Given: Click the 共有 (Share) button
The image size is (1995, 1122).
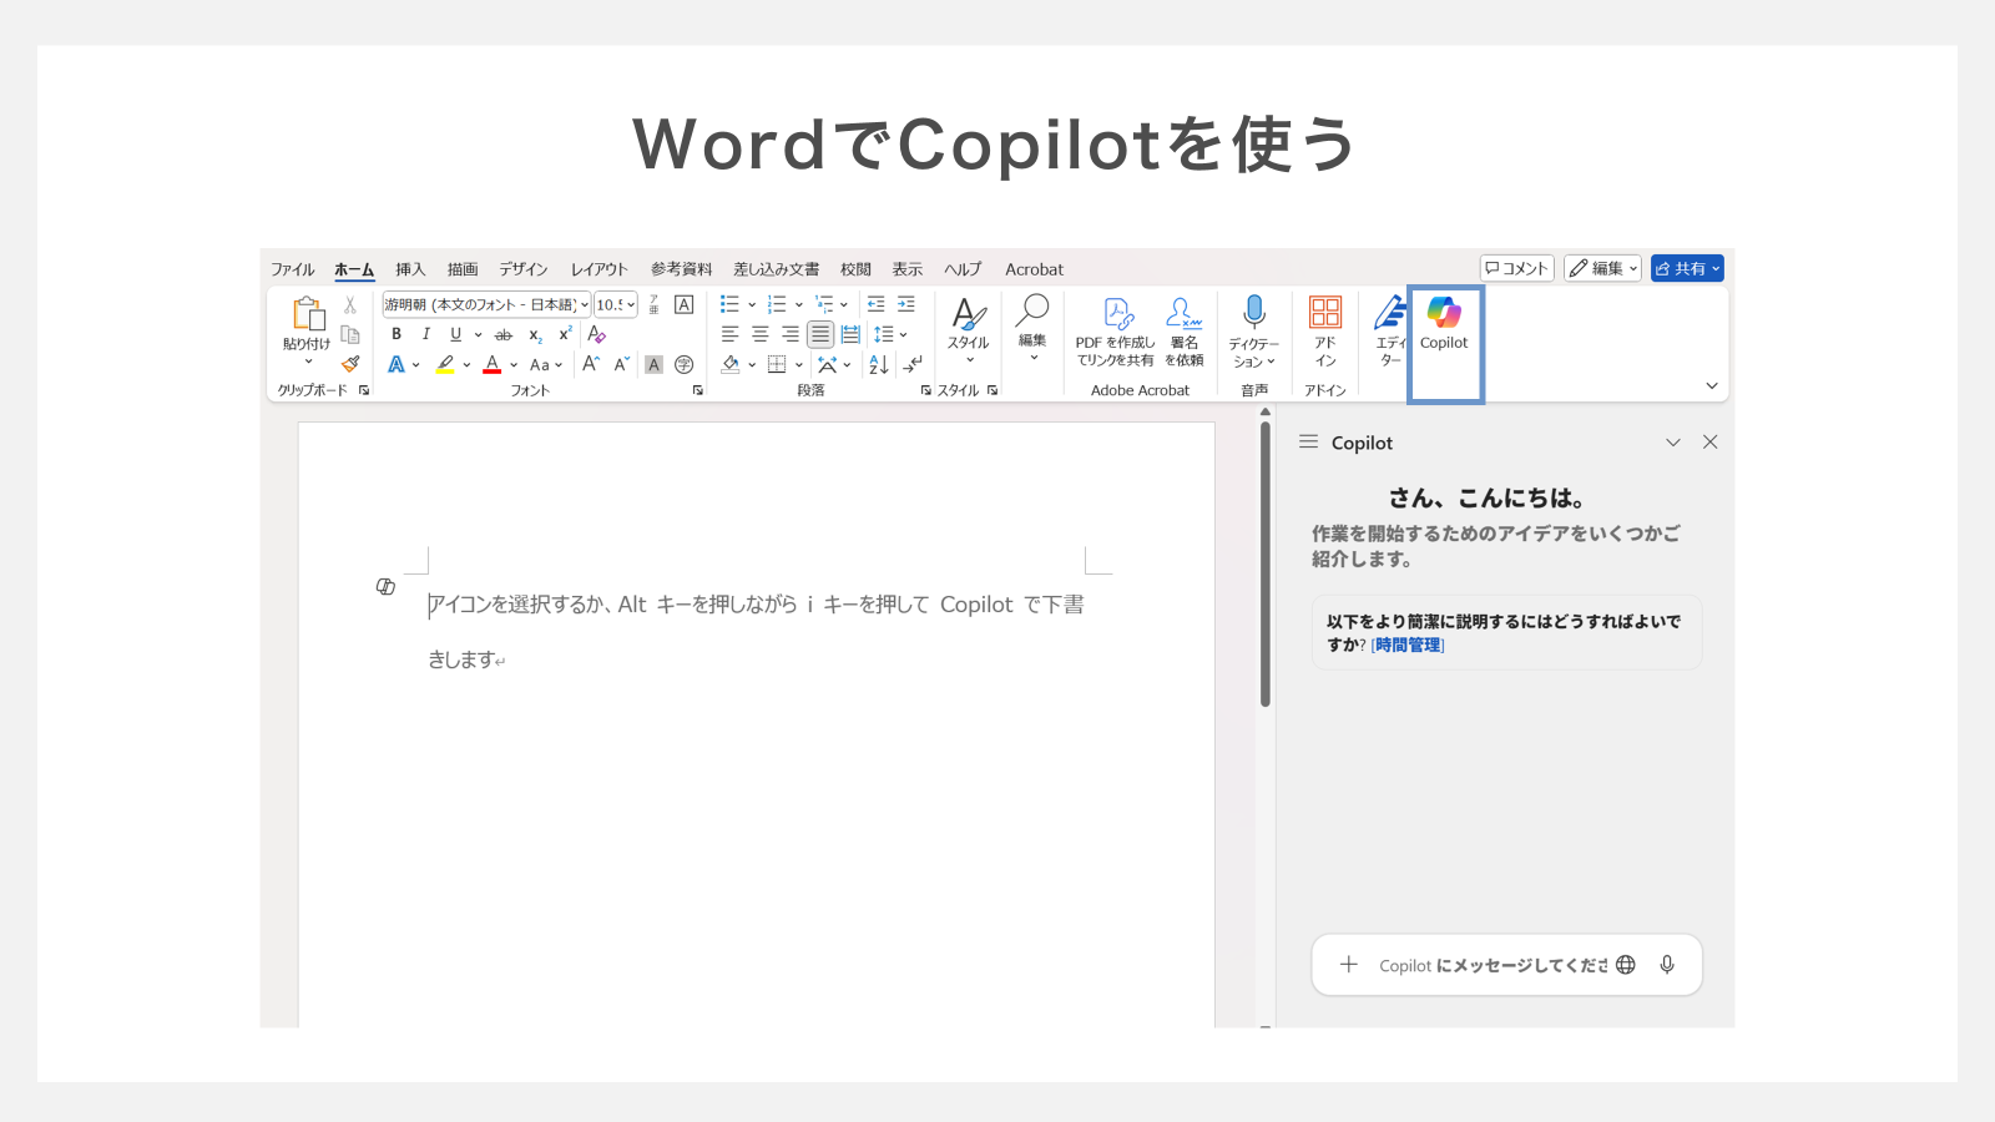Looking at the screenshot, I should coord(1687,268).
